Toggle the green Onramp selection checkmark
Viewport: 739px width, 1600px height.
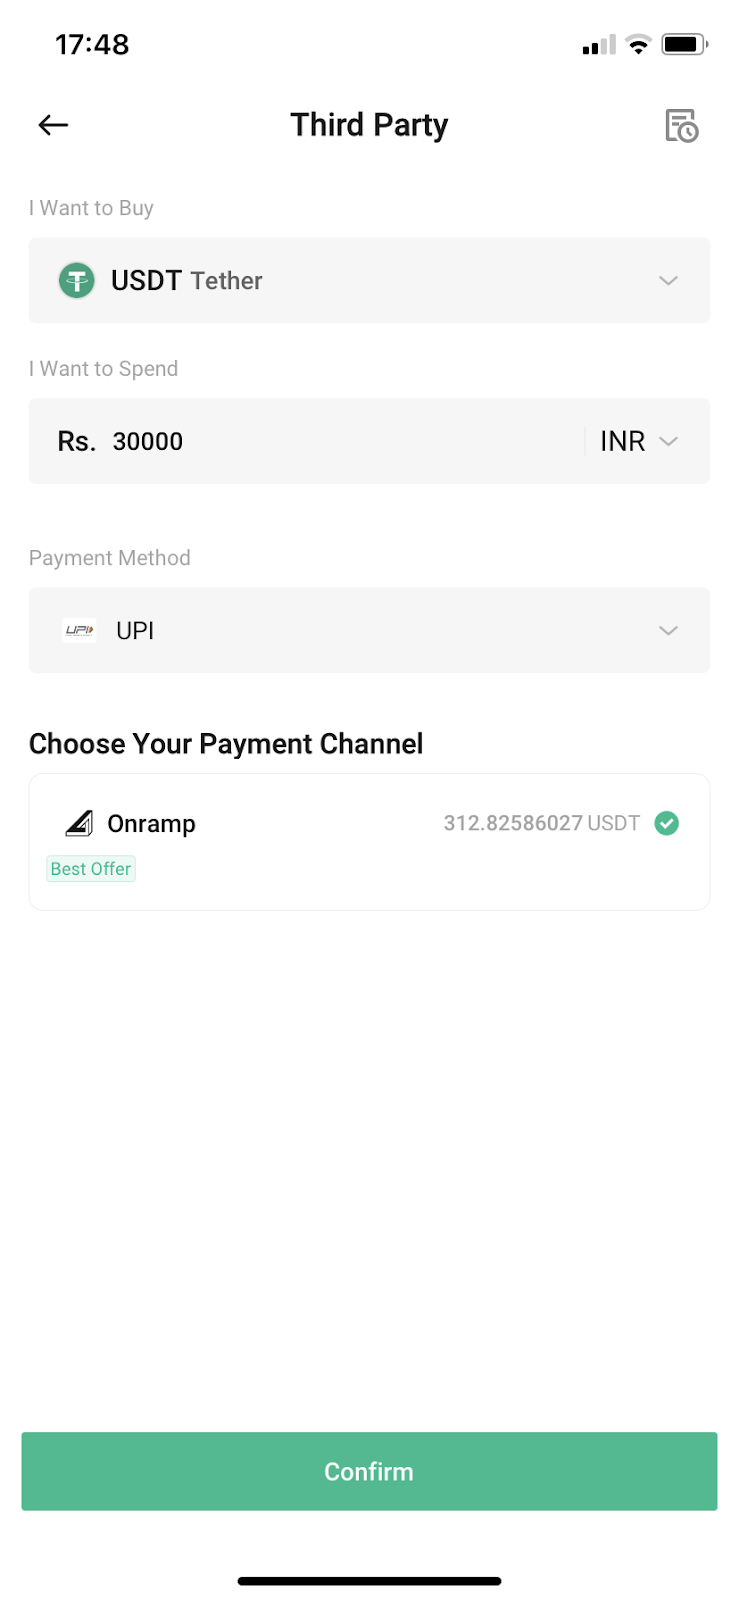pyautogui.click(x=667, y=823)
